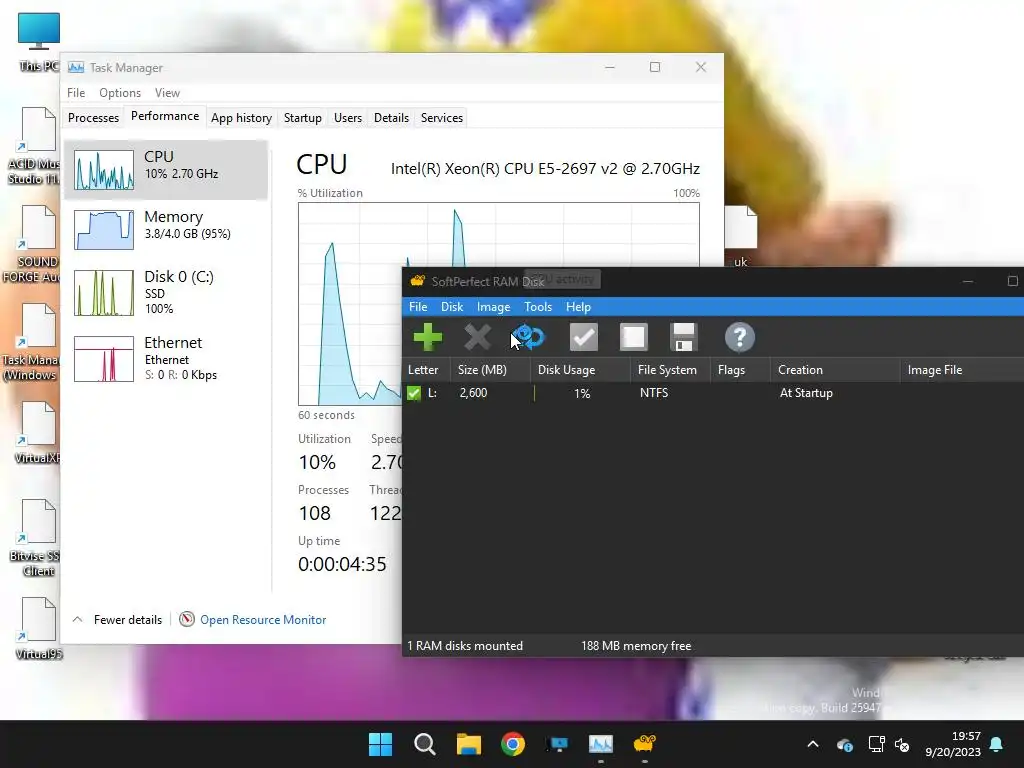Open the Image menu
The width and height of the screenshot is (1024, 768).
click(x=494, y=307)
